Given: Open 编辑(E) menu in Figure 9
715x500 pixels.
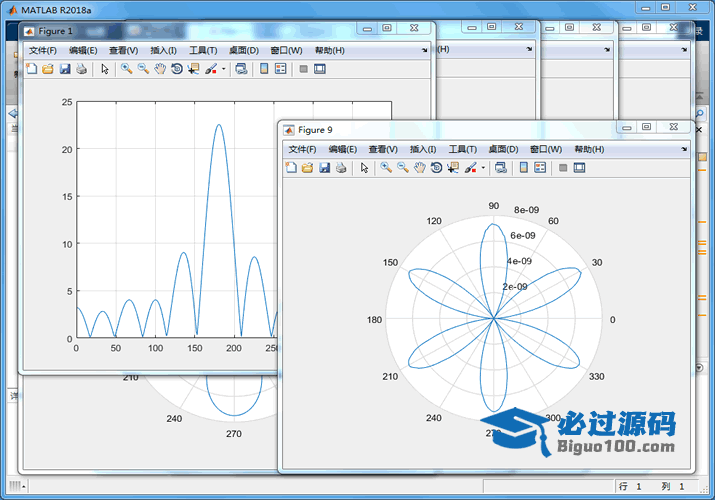Looking at the screenshot, I should tap(342, 149).
